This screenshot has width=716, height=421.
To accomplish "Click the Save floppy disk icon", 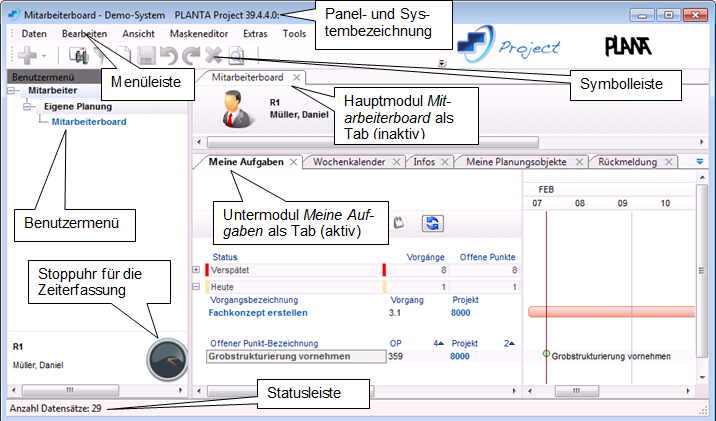I will 147,55.
